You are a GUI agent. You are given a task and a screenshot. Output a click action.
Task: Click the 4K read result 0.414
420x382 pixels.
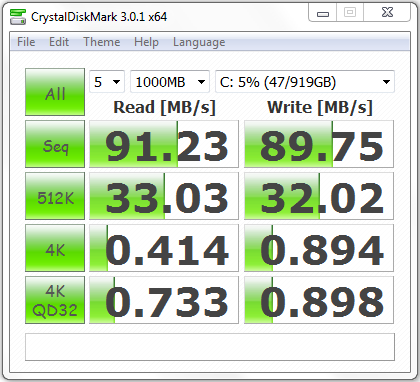tap(164, 248)
